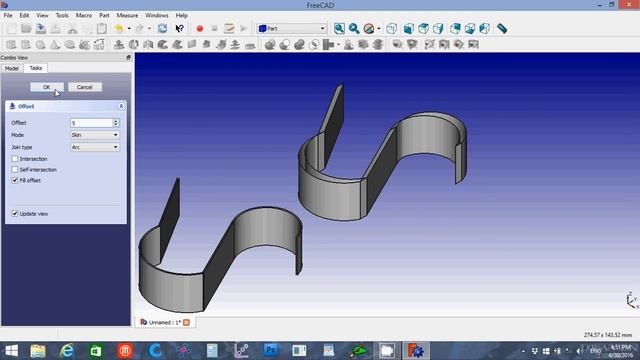
Task: Open the Part menu
Action: (104, 15)
